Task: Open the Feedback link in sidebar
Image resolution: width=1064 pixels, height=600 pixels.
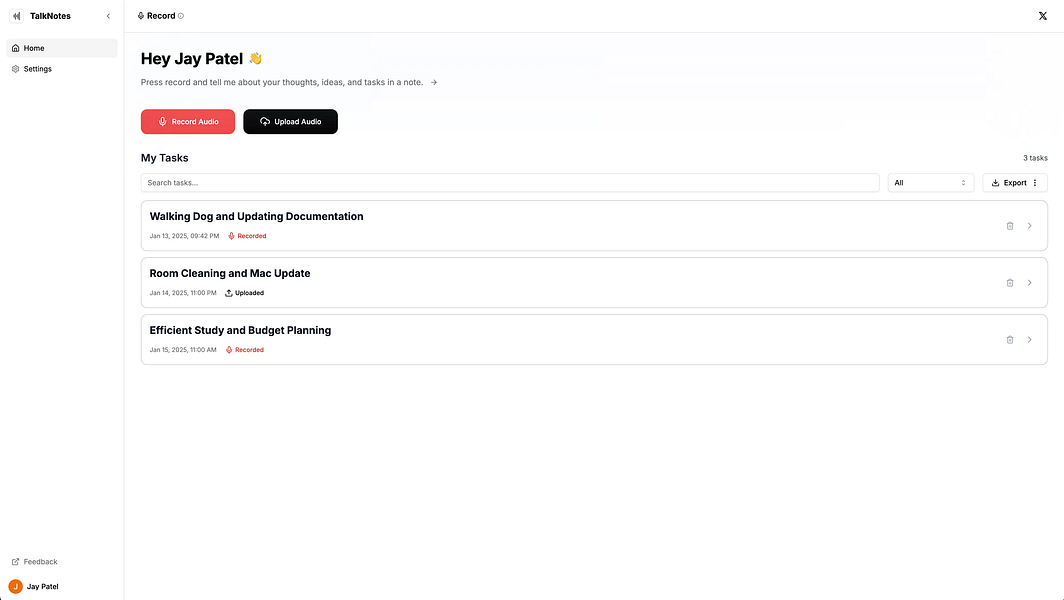Action: [x=35, y=562]
